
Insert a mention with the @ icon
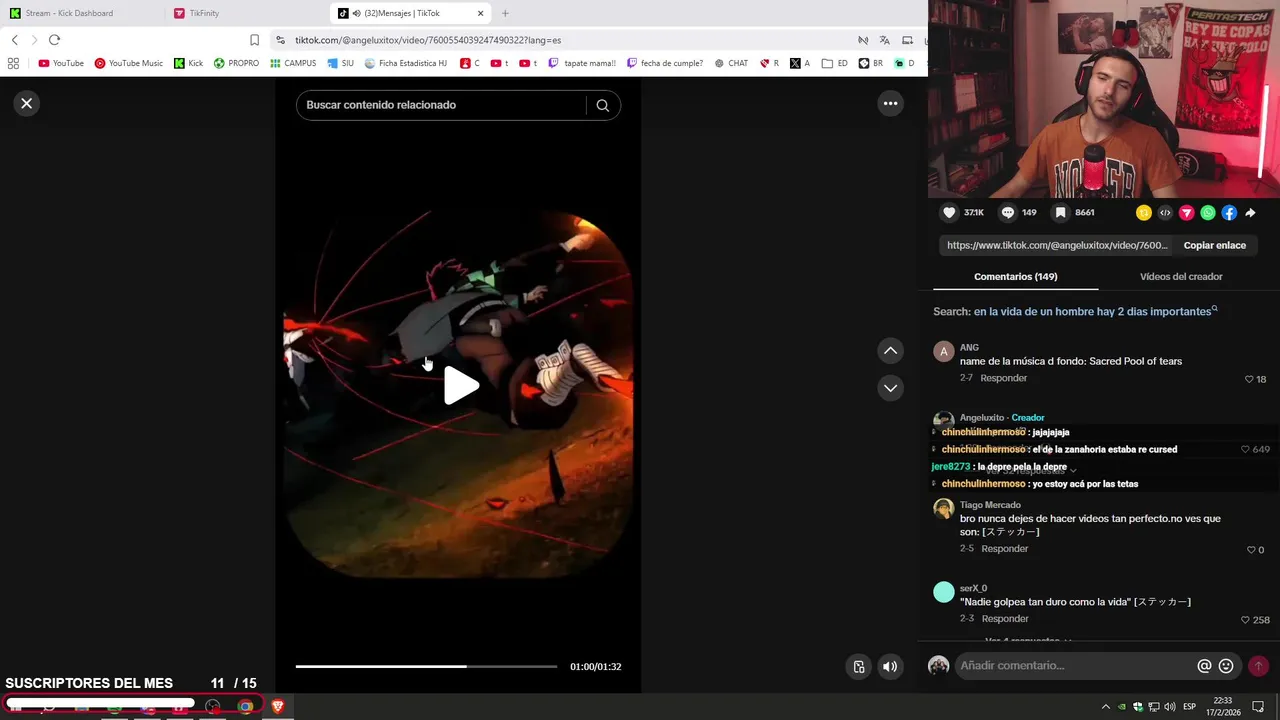pyautogui.click(x=1204, y=666)
